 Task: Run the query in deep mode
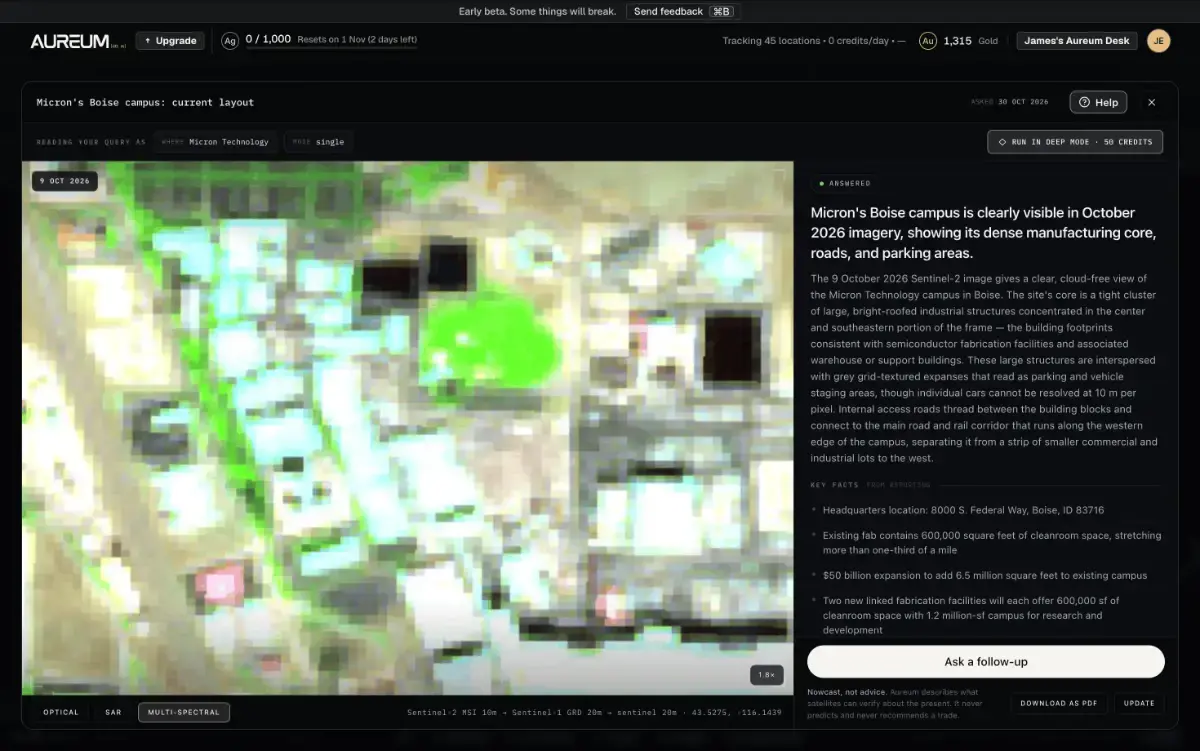coord(1075,142)
